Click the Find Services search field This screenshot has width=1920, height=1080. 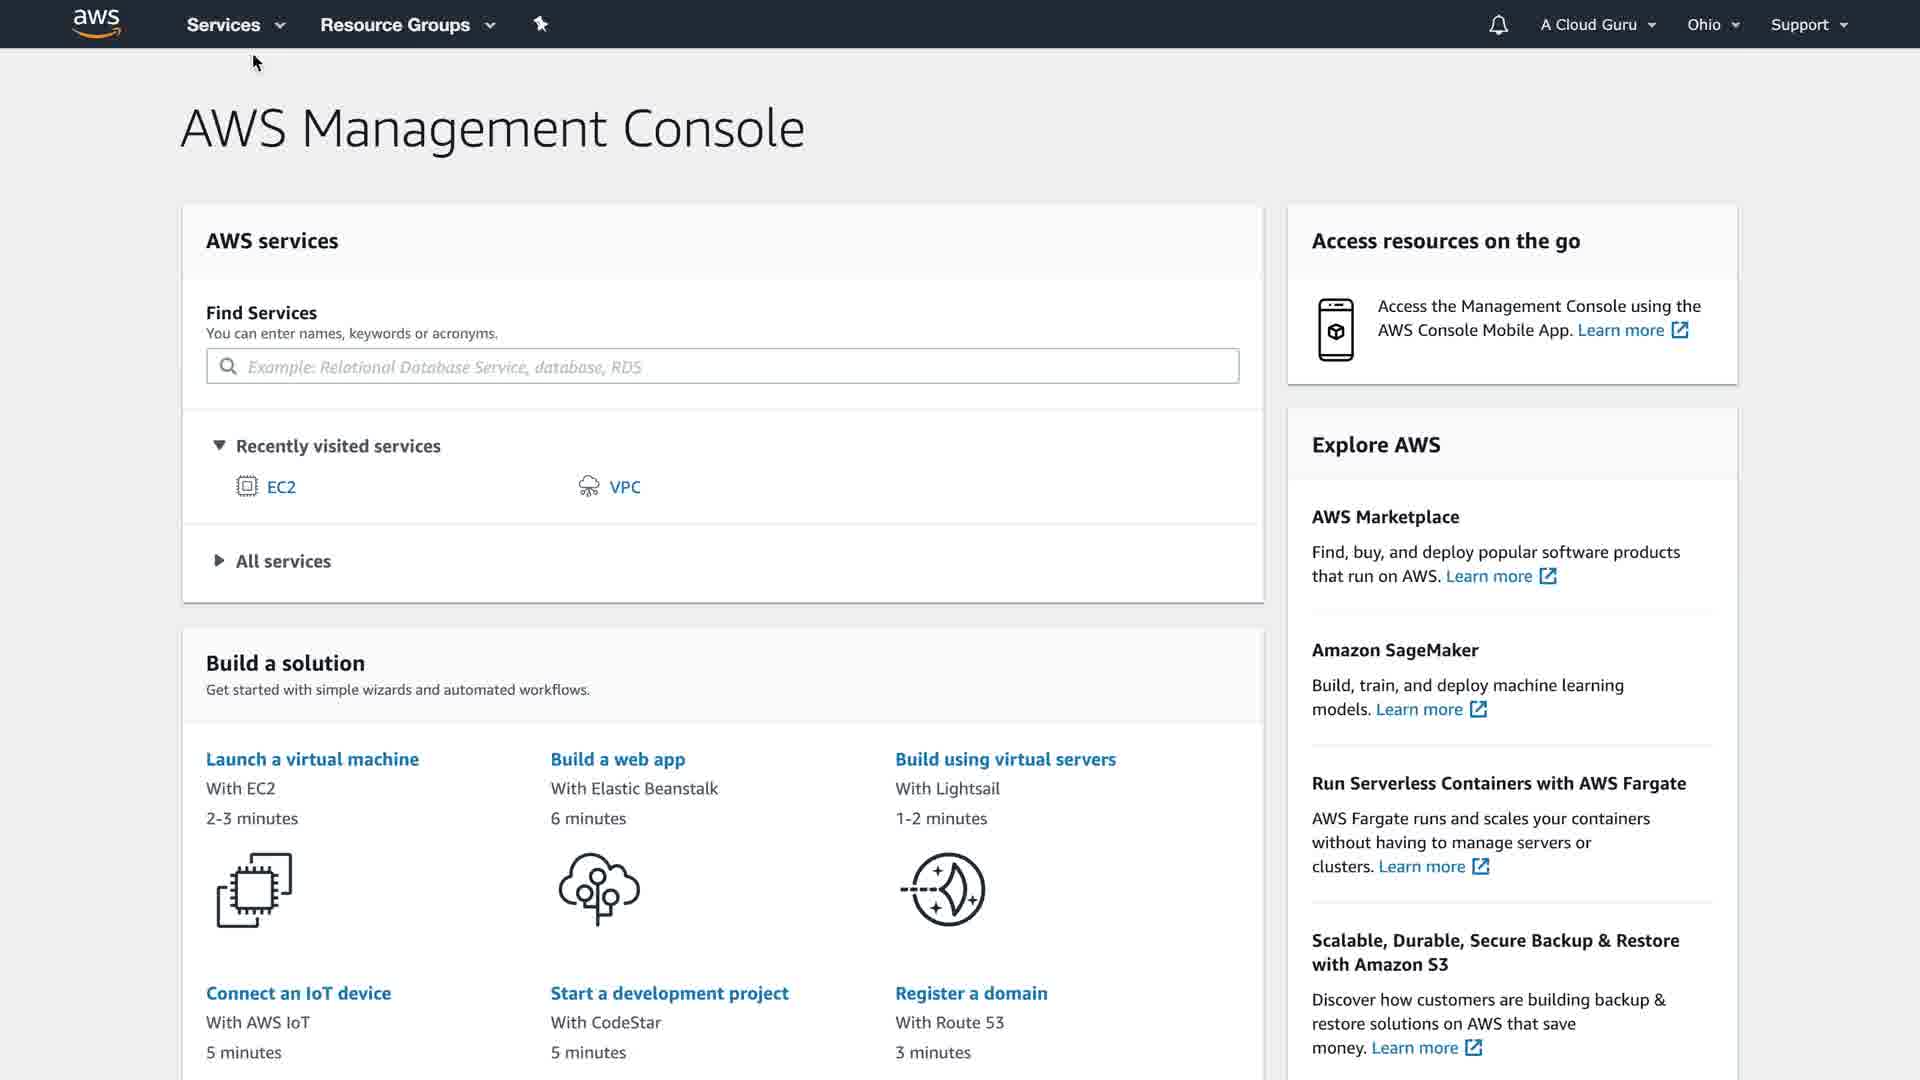(x=722, y=366)
